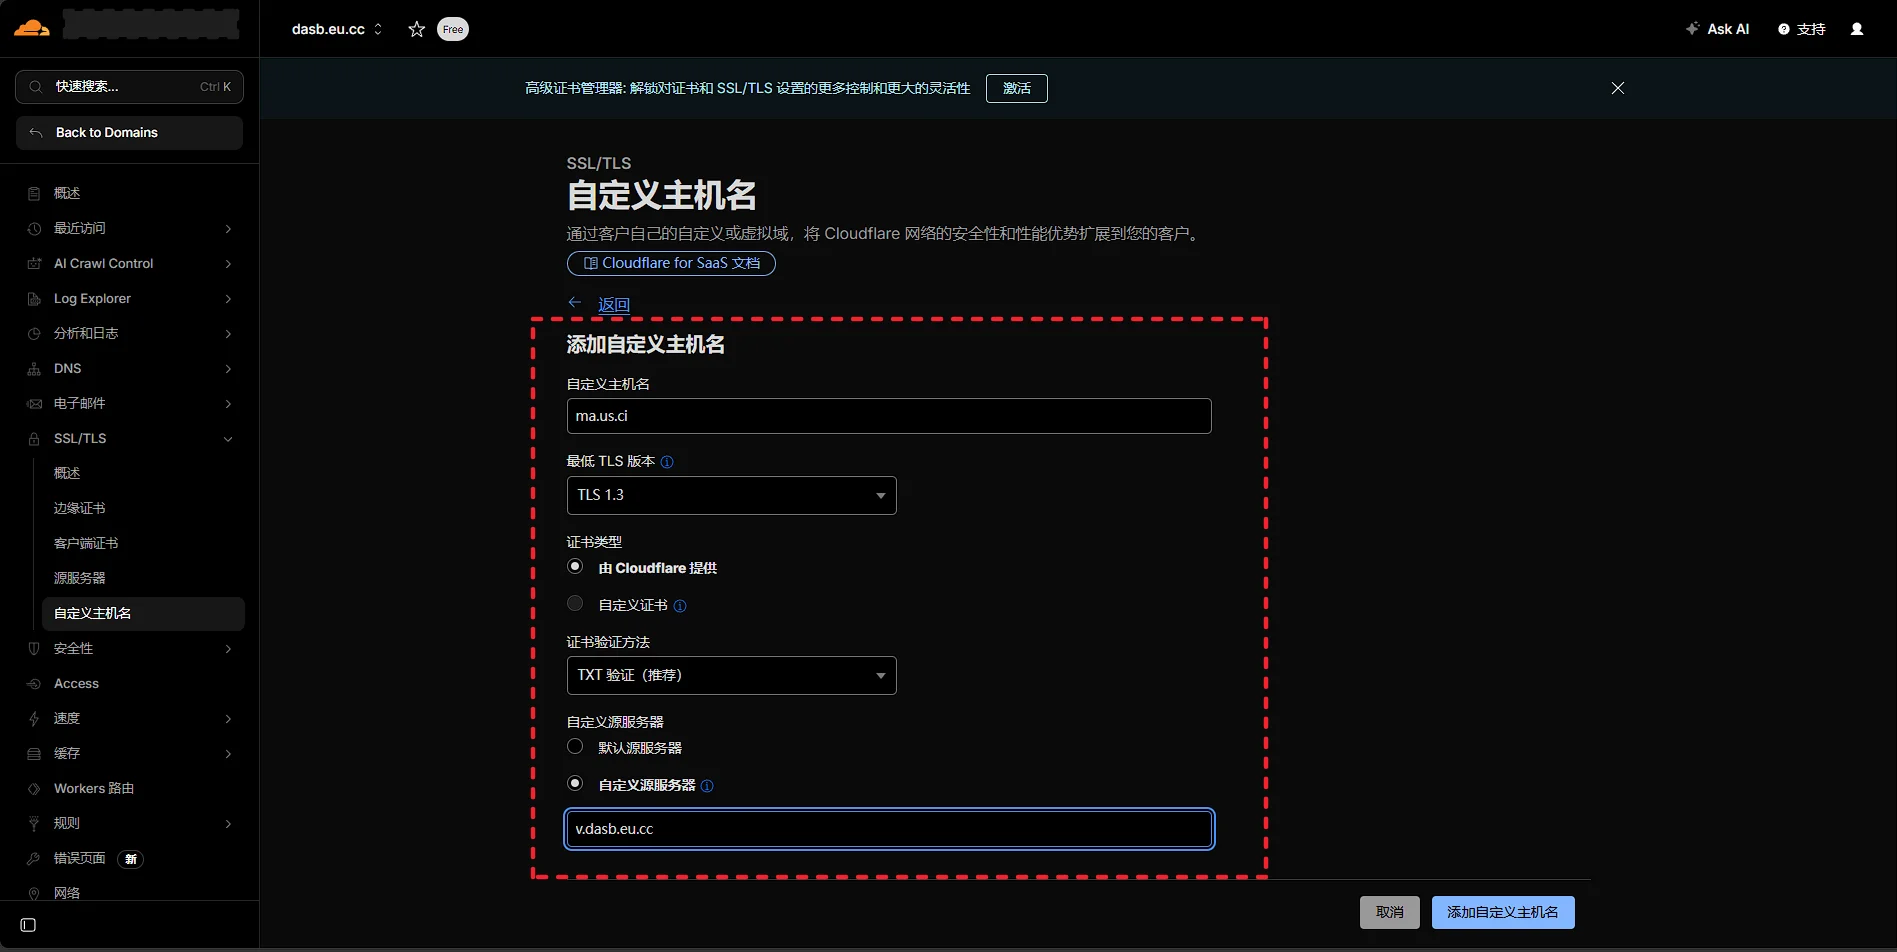The width and height of the screenshot is (1897, 952).
Task: Click the origin server input v.dasb.eu.cc
Action: pyautogui.click(x=889, y=829)
